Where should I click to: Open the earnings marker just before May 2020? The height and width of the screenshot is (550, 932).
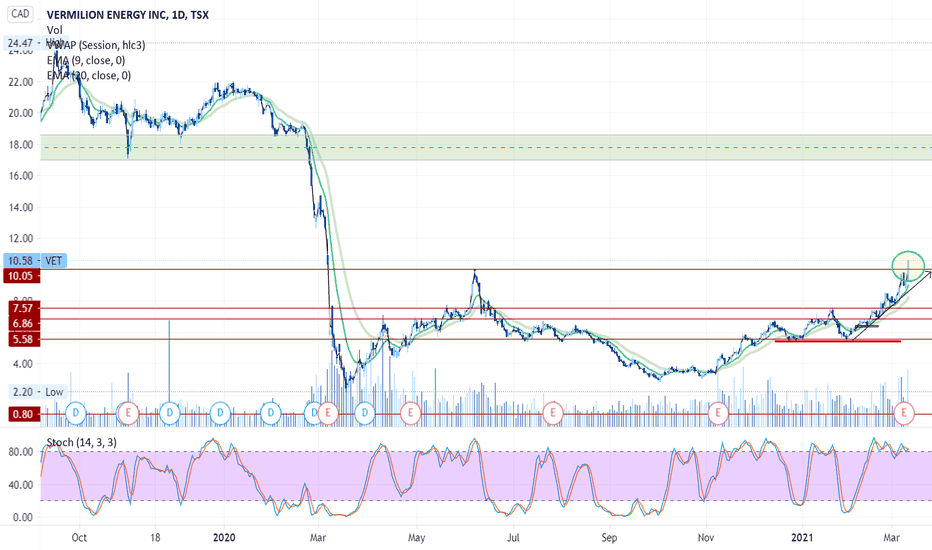click(410, 413)
